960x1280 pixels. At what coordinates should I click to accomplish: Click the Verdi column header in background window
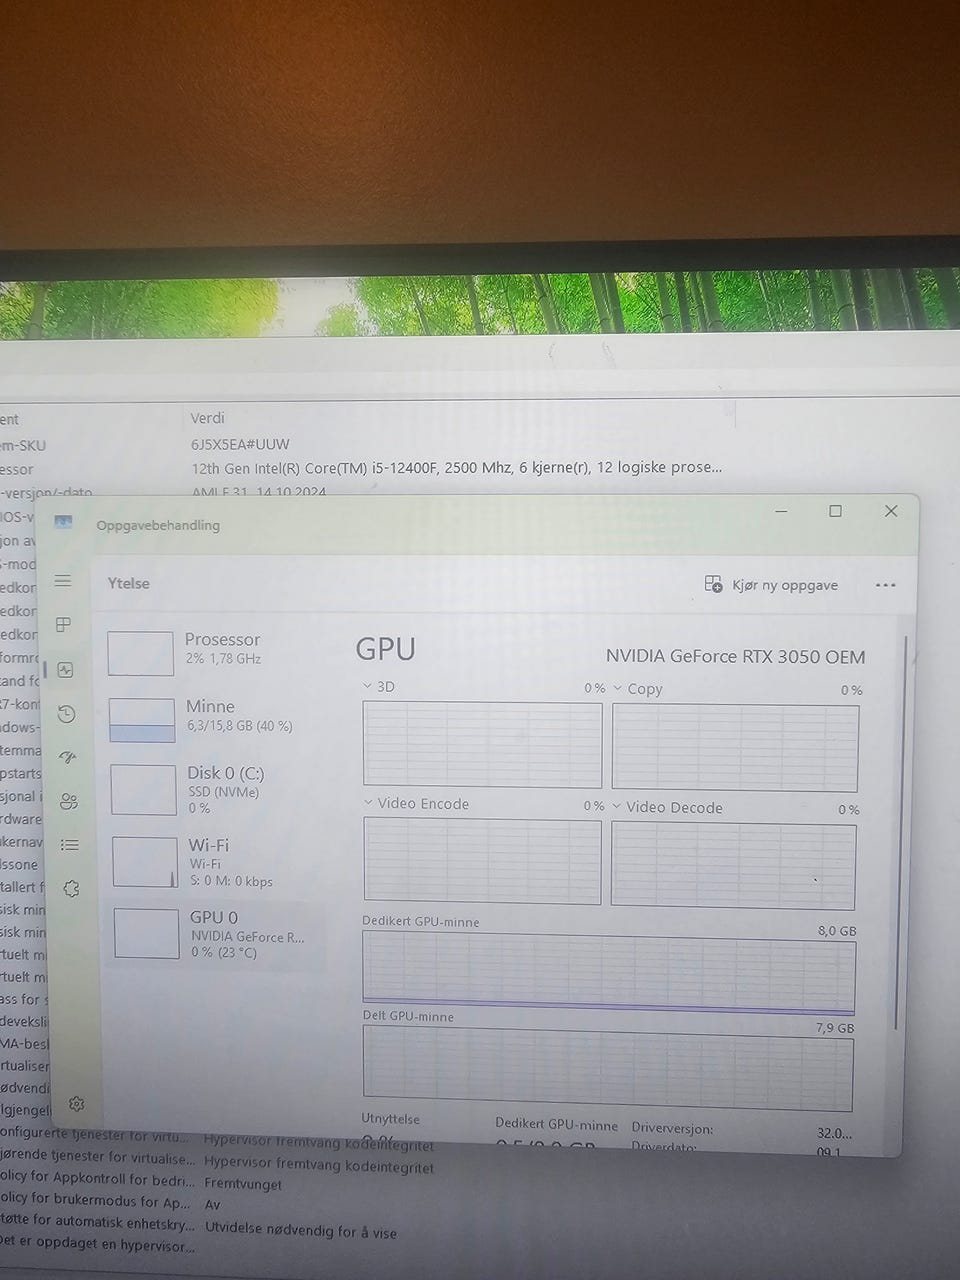tap(207, 418)
